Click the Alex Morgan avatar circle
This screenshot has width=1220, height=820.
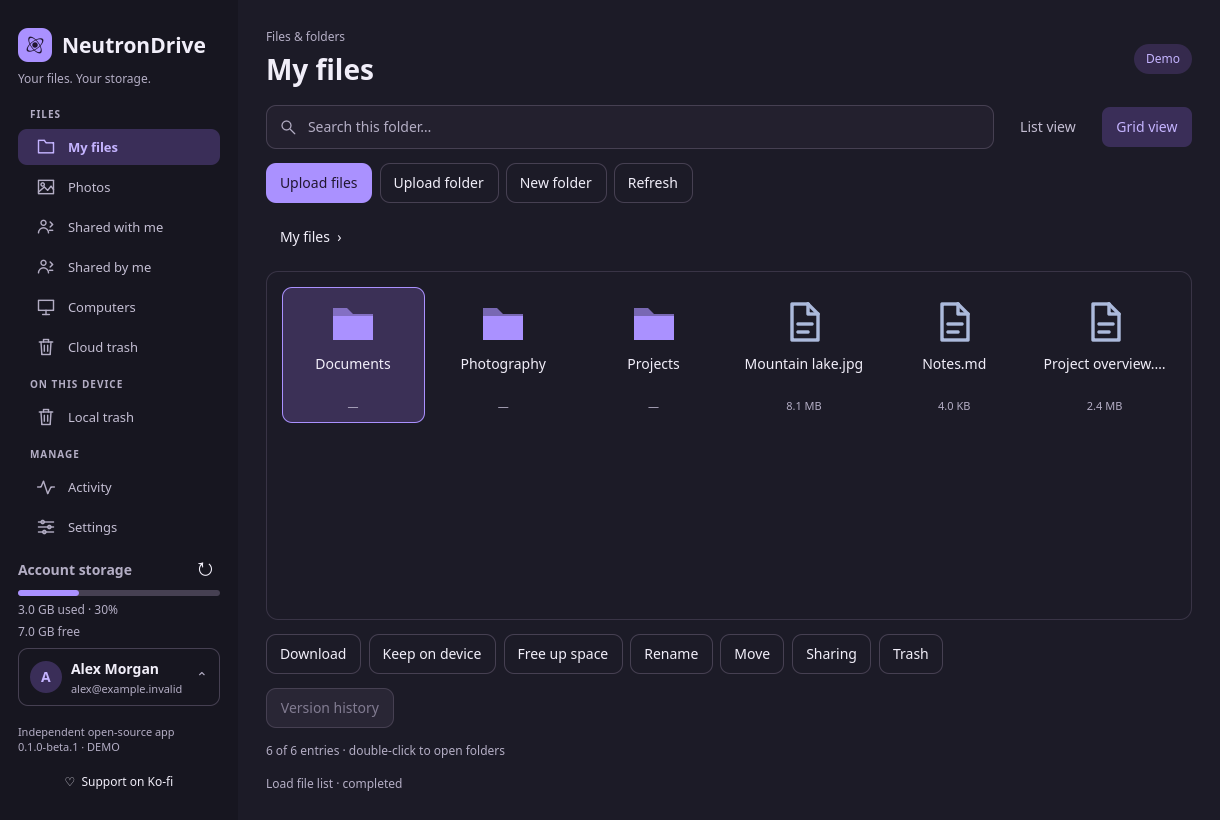[x=46, y=677]
